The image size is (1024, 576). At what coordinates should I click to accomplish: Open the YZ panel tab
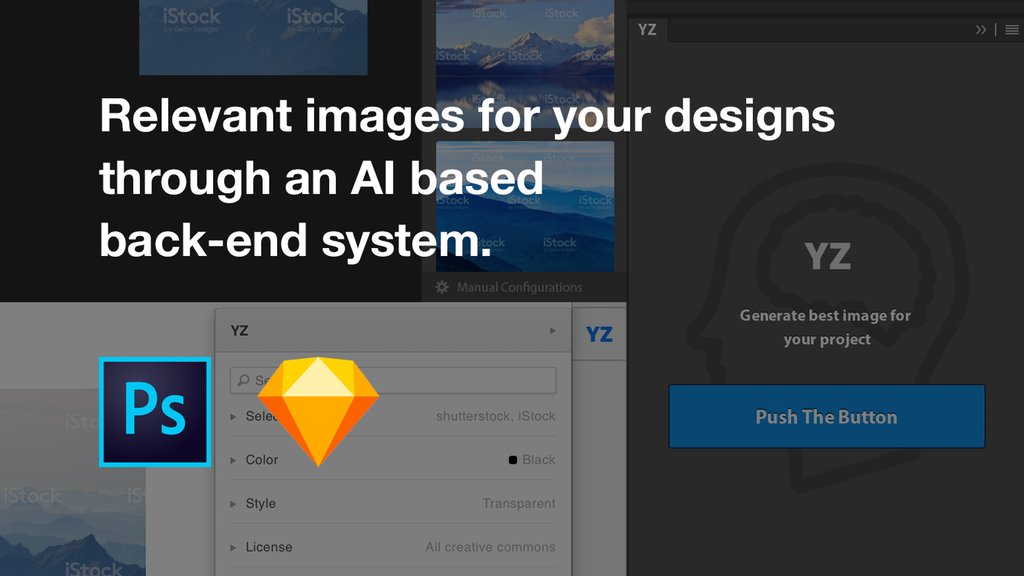pyautogui.click(x=647, y=30)
